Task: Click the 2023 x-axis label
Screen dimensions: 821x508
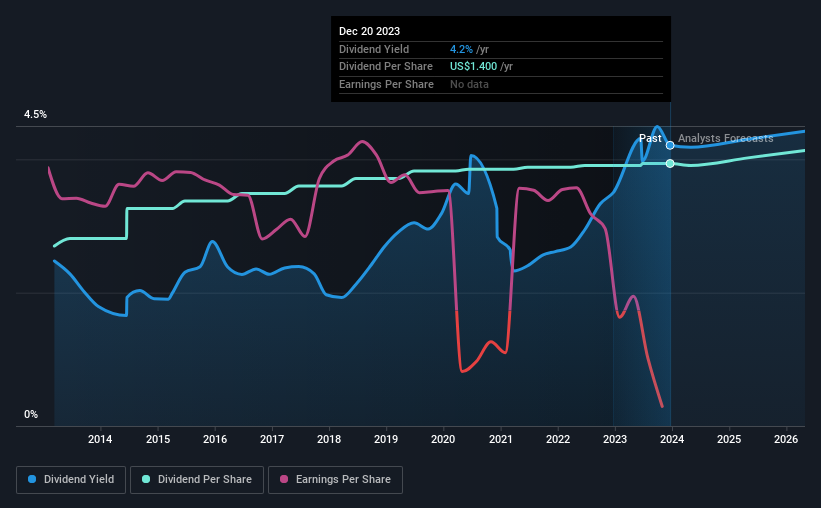Action: point(615,439)
